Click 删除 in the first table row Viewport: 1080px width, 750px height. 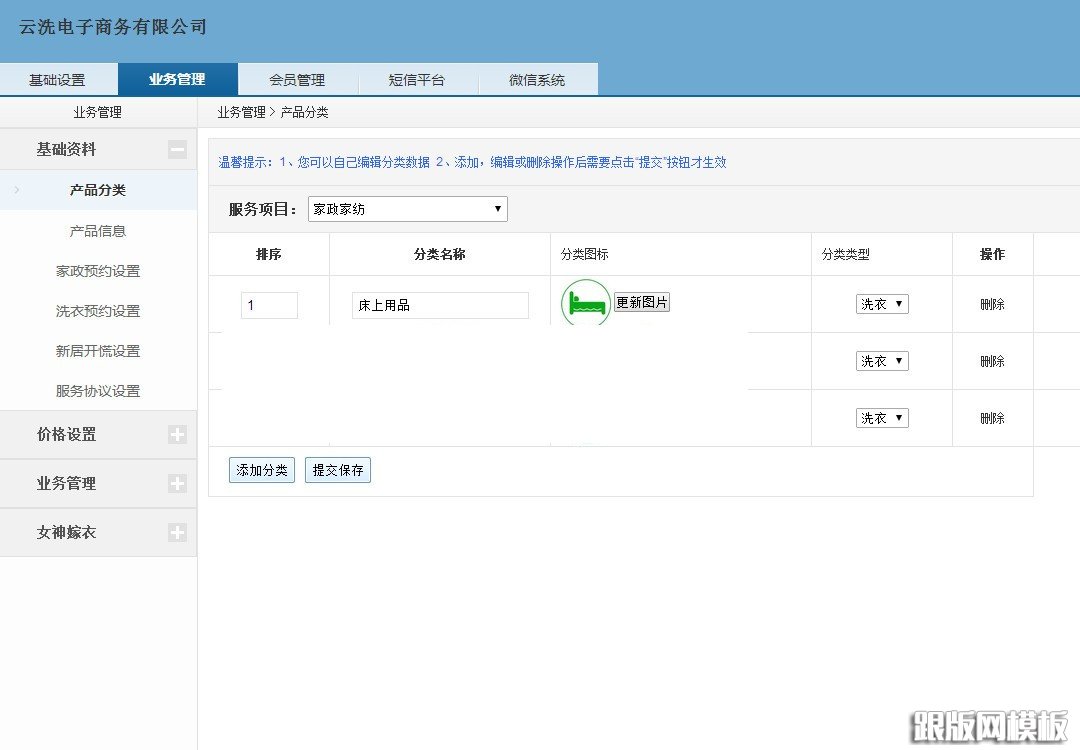pos(991,304)
